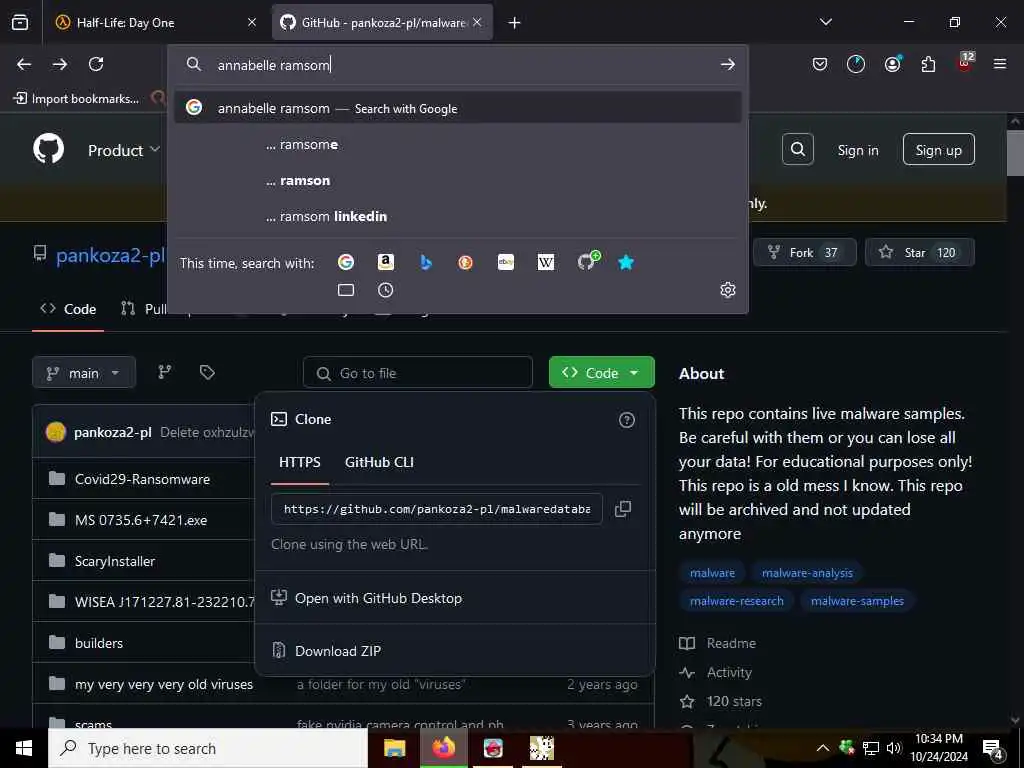This screenshot has height=768, width=1024.
Task: Click the Sign up button
Action: pos(938,150)
